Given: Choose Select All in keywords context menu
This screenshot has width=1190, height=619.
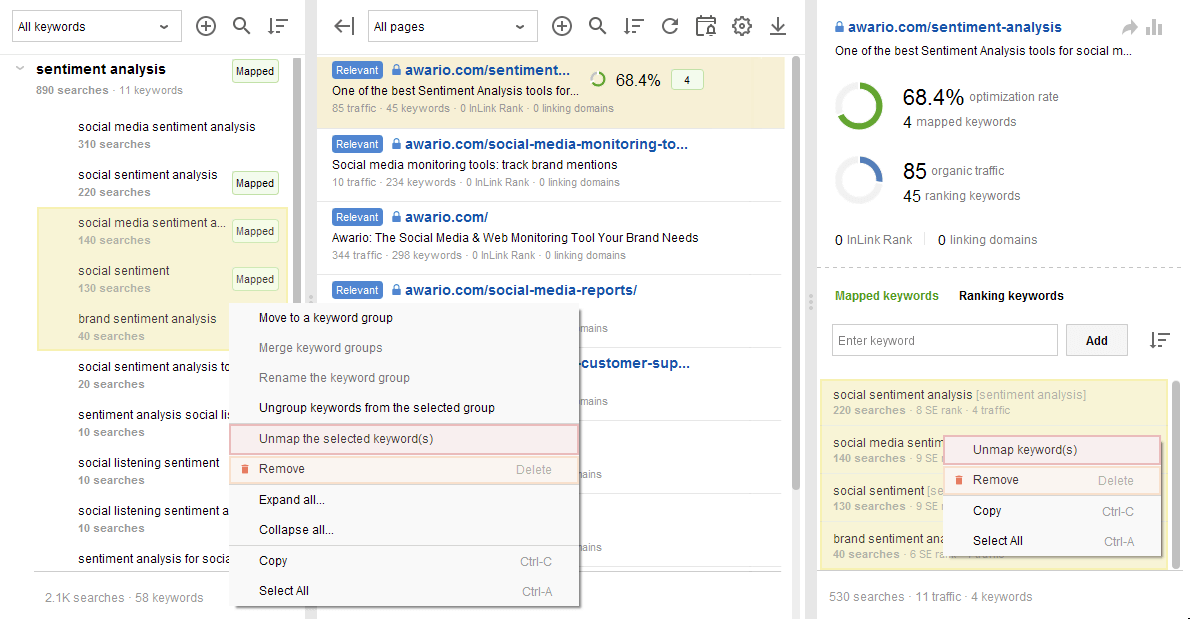Looking at the screenshot, I should [404, 591].
